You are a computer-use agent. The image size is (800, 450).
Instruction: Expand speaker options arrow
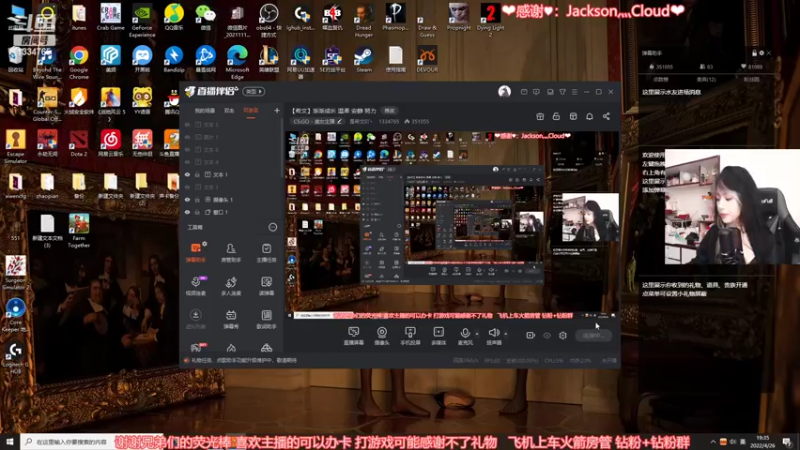(x=506, y=334)
